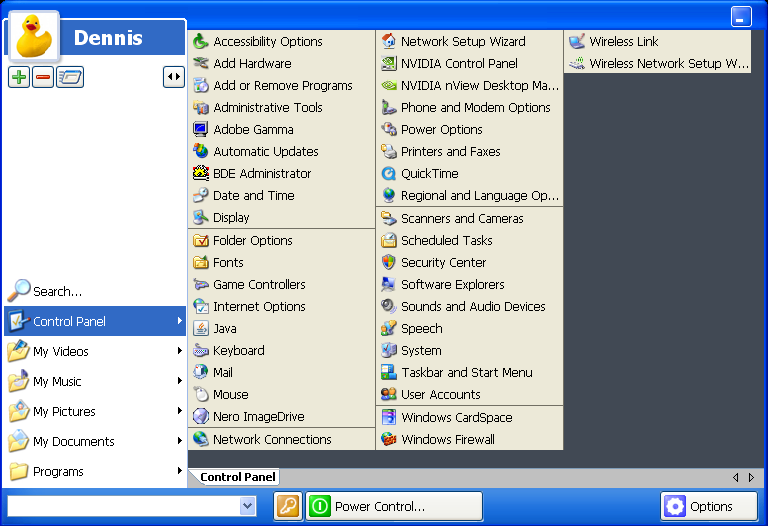Viewport: 768px width, 526px height.
Task: Click the orange key button
Action: 288,506
